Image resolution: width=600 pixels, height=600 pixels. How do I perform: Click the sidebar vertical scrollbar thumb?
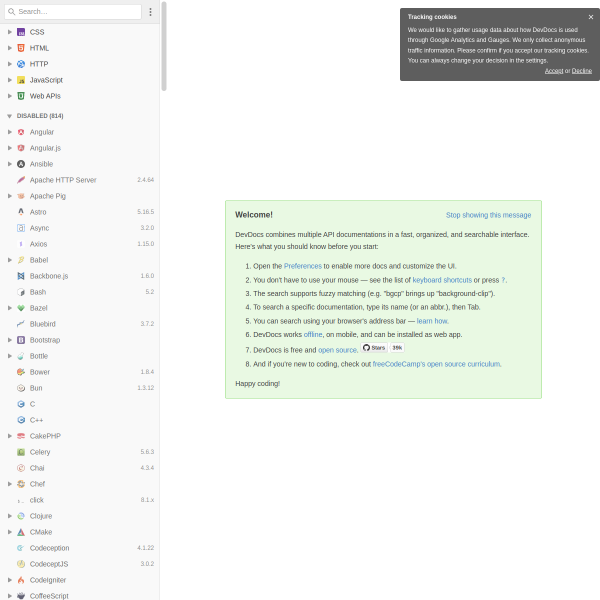[164, 46]
